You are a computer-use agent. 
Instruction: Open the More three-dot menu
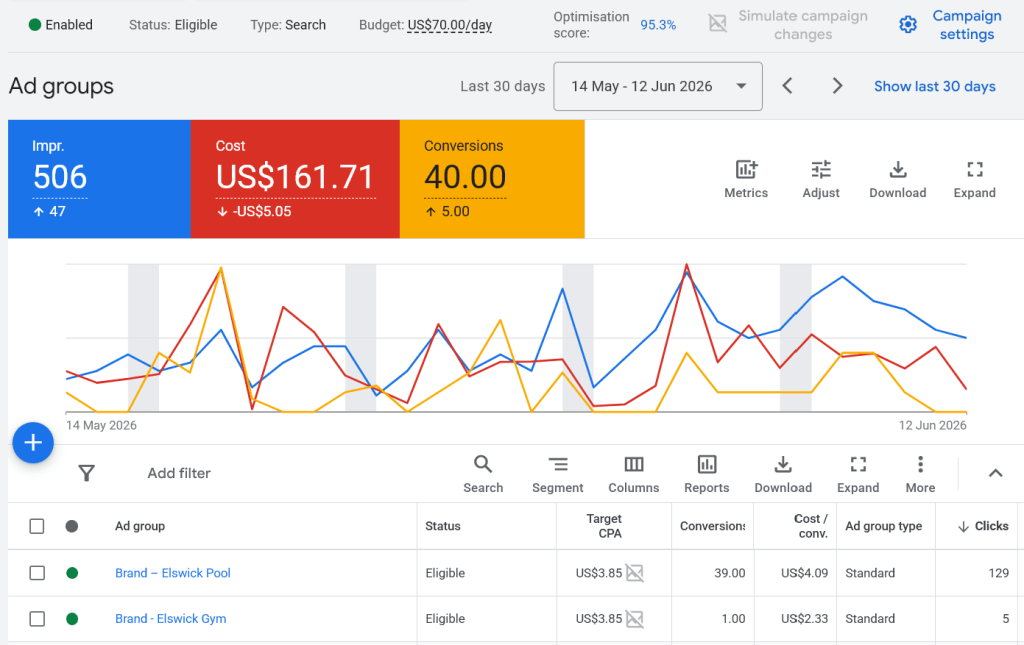(920, 464)
